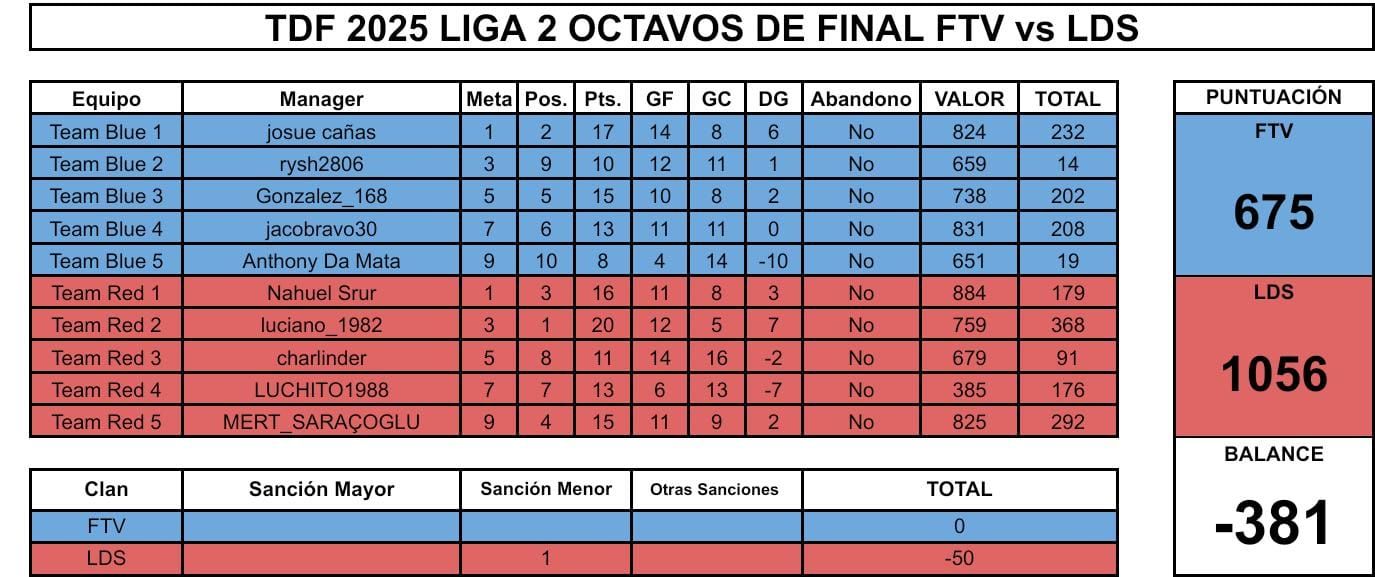Click the josue cañas manager cell
1375x577 pixels.
click(321, 132)
